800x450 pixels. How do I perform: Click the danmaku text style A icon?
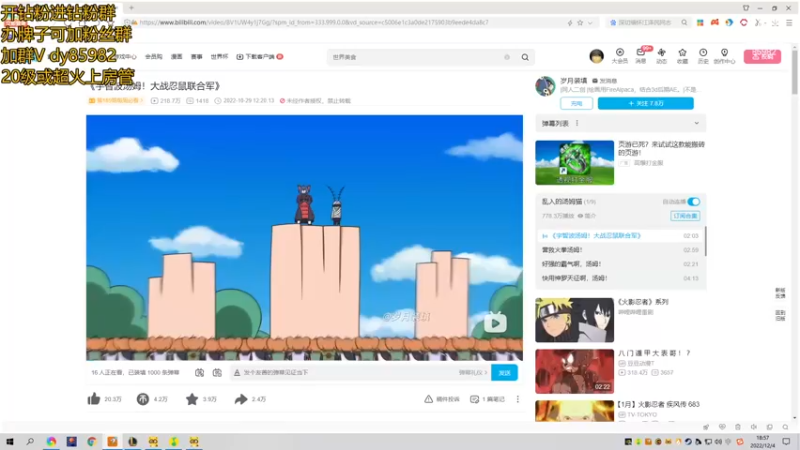(237, 372)
